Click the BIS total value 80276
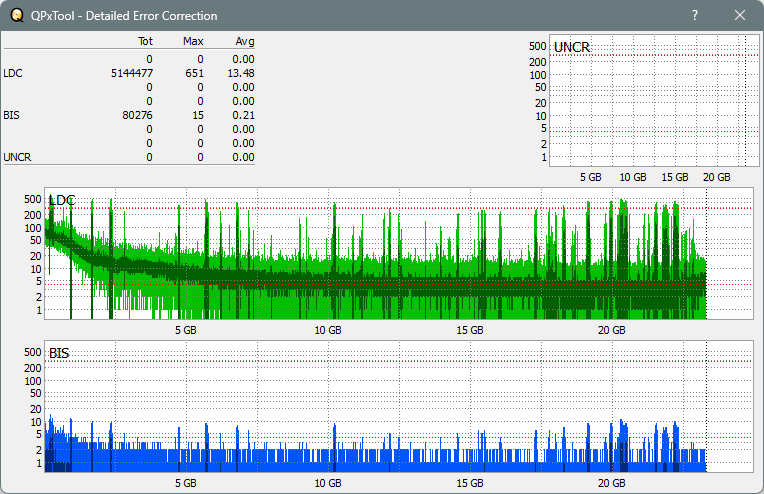Image resolution: width=764 pixels, height=494 pixels. point(137,115)
